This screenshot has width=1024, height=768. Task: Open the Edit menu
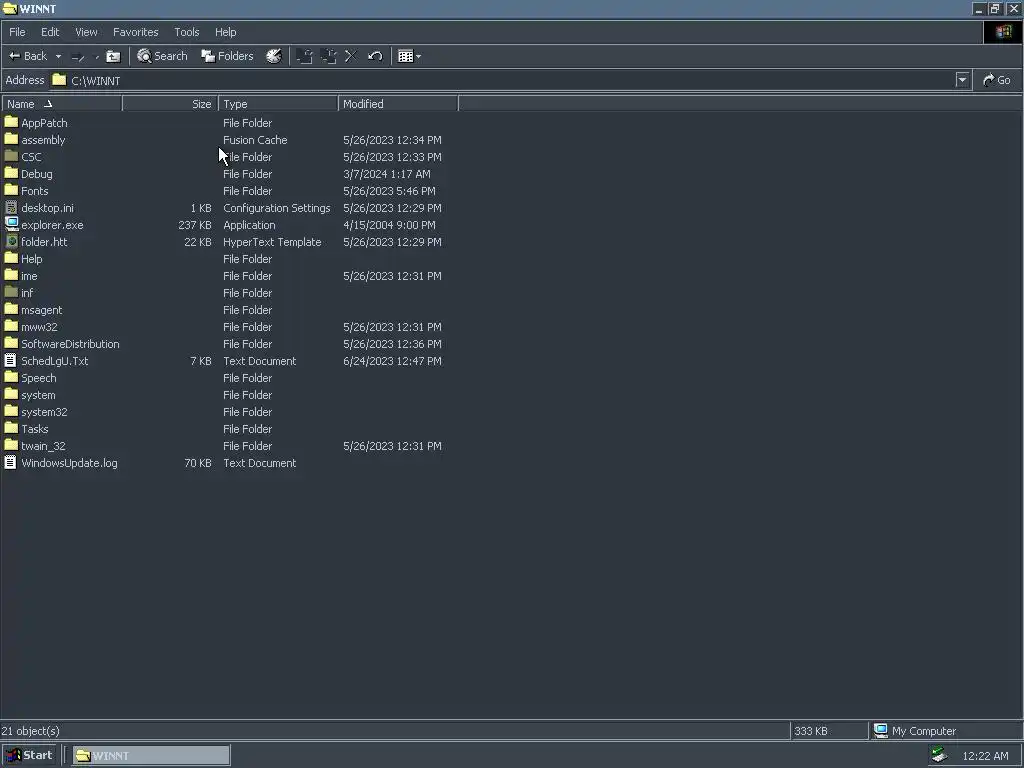(50, 32)
